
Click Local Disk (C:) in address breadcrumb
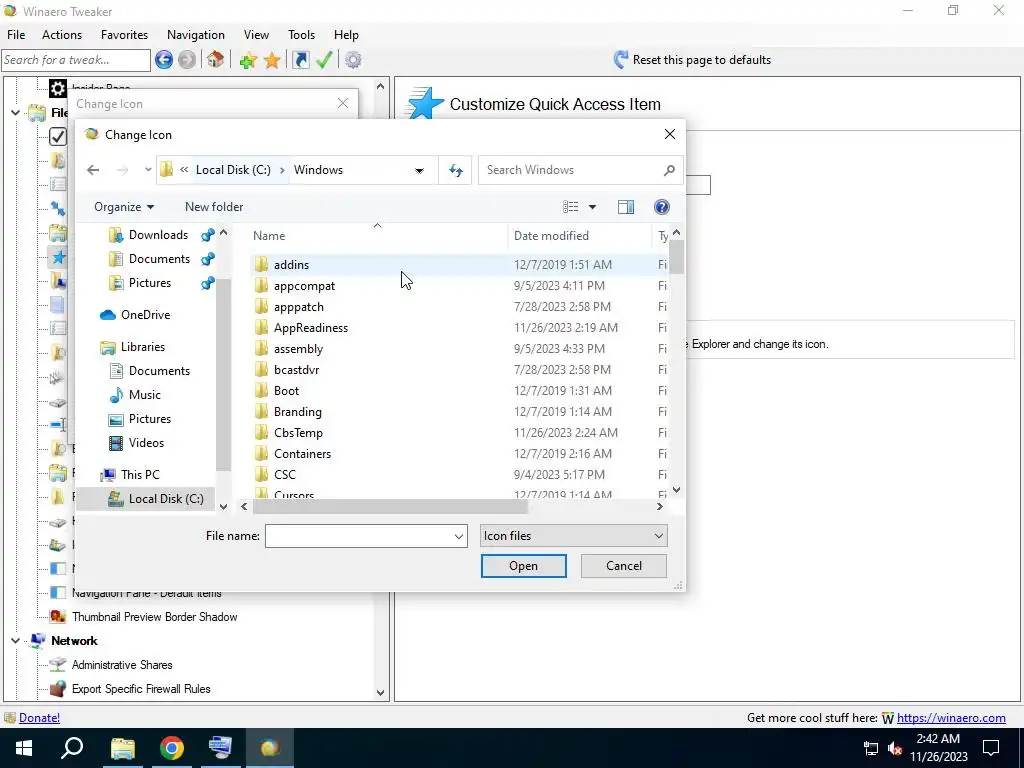click(233, 170)
